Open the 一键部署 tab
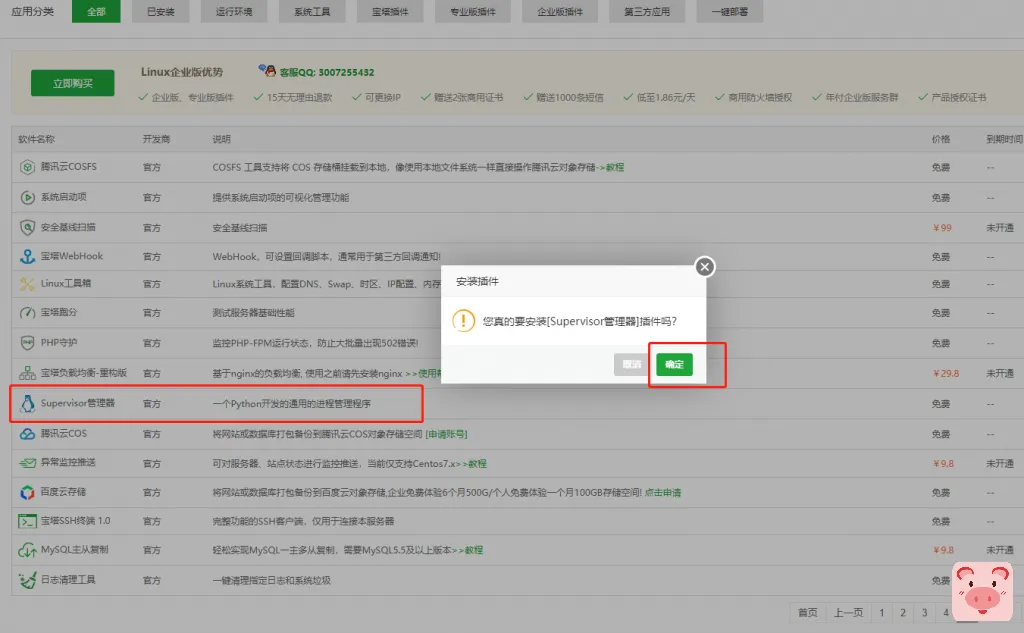This screenshot has width=1024, height=633. pyautogui.click(x=729, y=12)
